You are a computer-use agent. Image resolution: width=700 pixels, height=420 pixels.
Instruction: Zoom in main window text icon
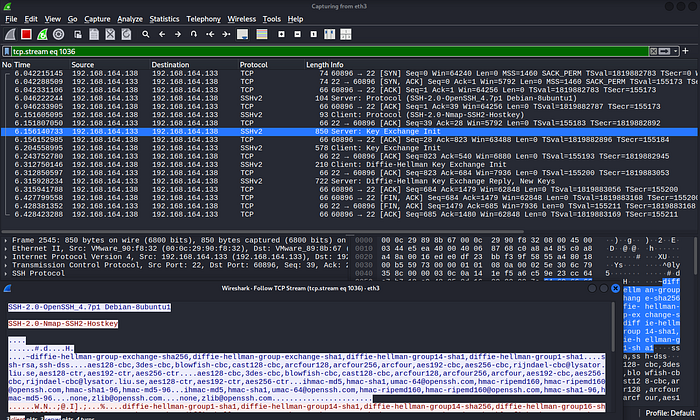pyautogui.click(x=281, y=34)
